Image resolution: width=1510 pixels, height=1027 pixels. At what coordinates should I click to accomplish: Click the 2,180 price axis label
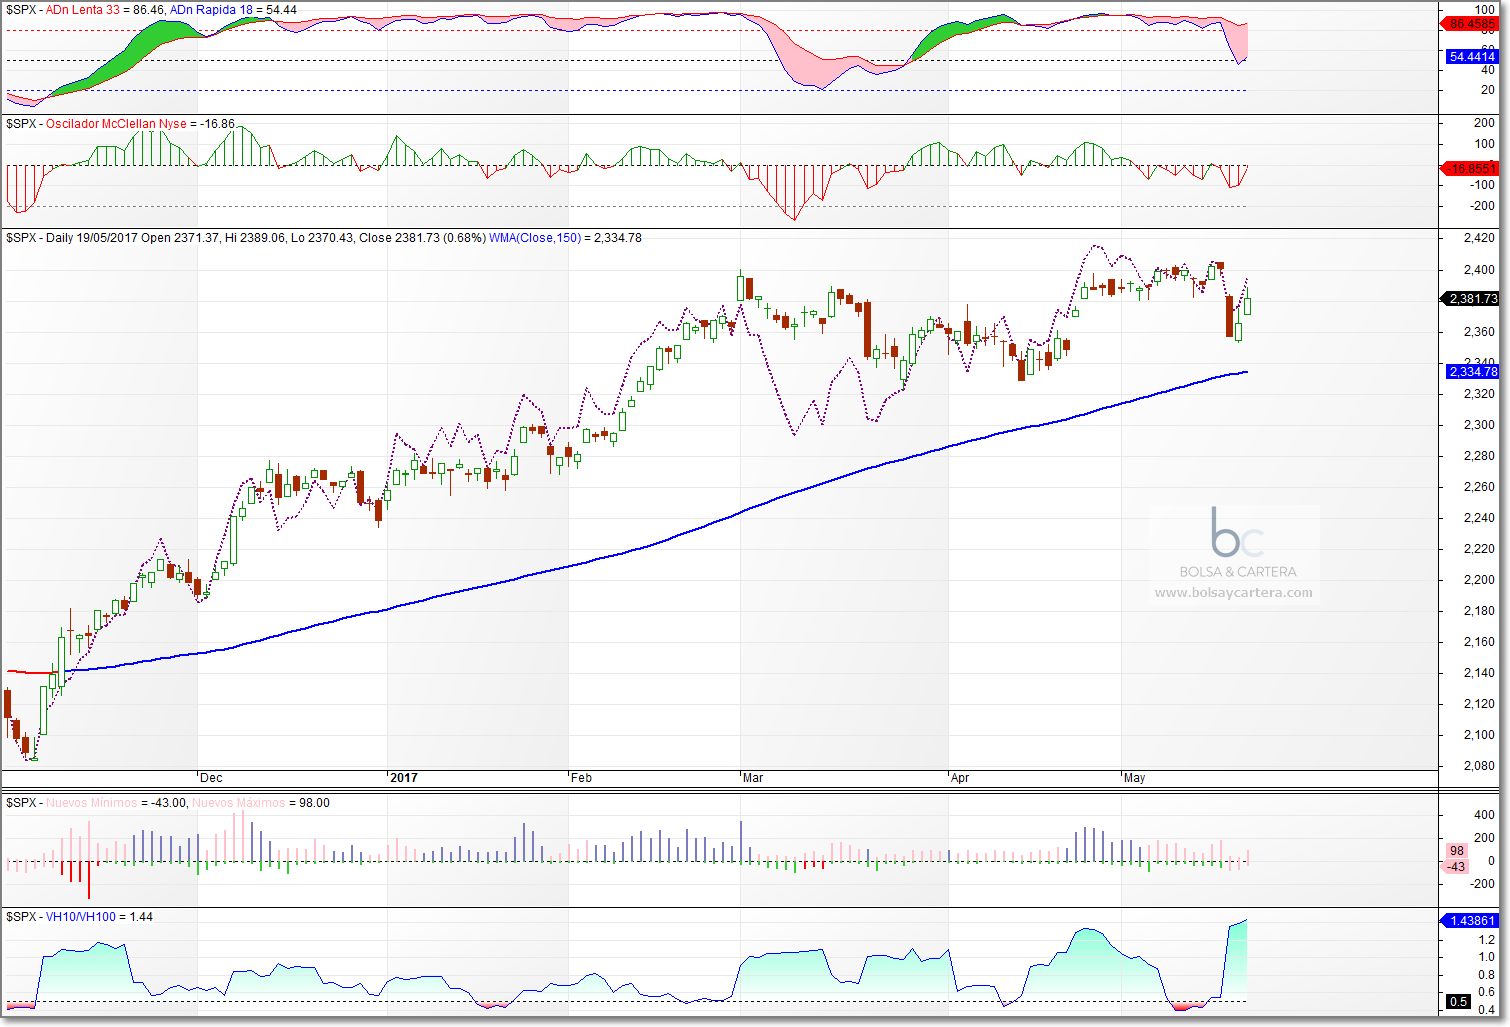click(x=1479, y=611)
